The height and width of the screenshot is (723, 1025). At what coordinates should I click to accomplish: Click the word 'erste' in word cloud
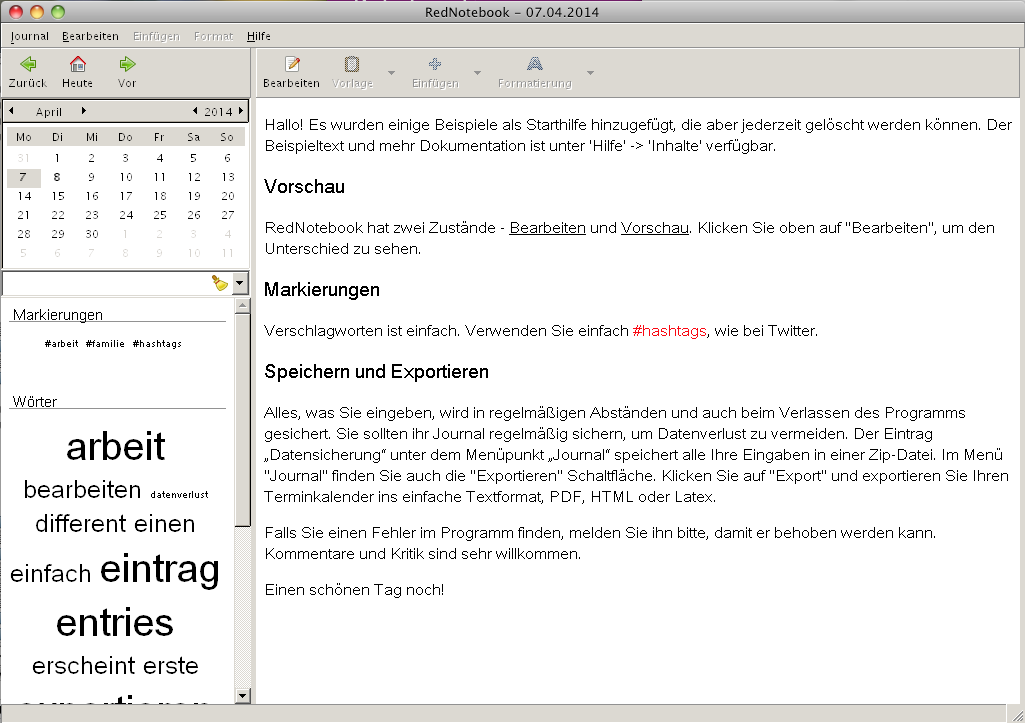pyautogui.click(x=171, y=665)
